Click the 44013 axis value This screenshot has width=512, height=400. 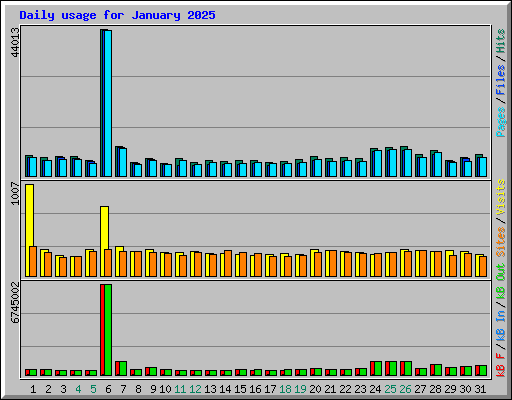tap(15, 42)
